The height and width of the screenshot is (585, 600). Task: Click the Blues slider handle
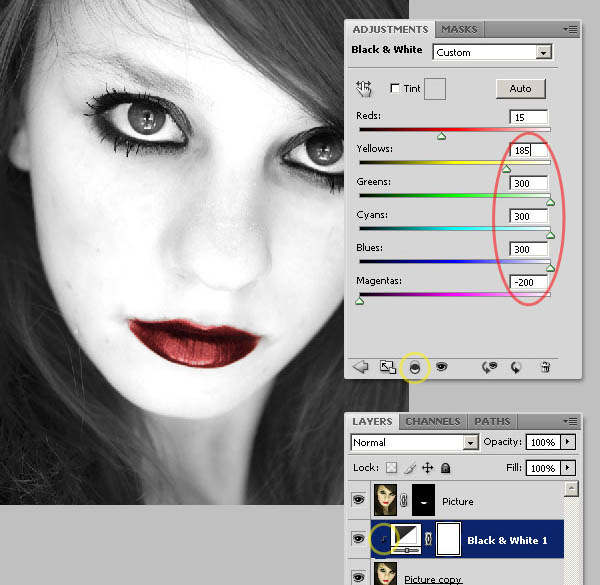pyautogui.click(x=550, y=268)
